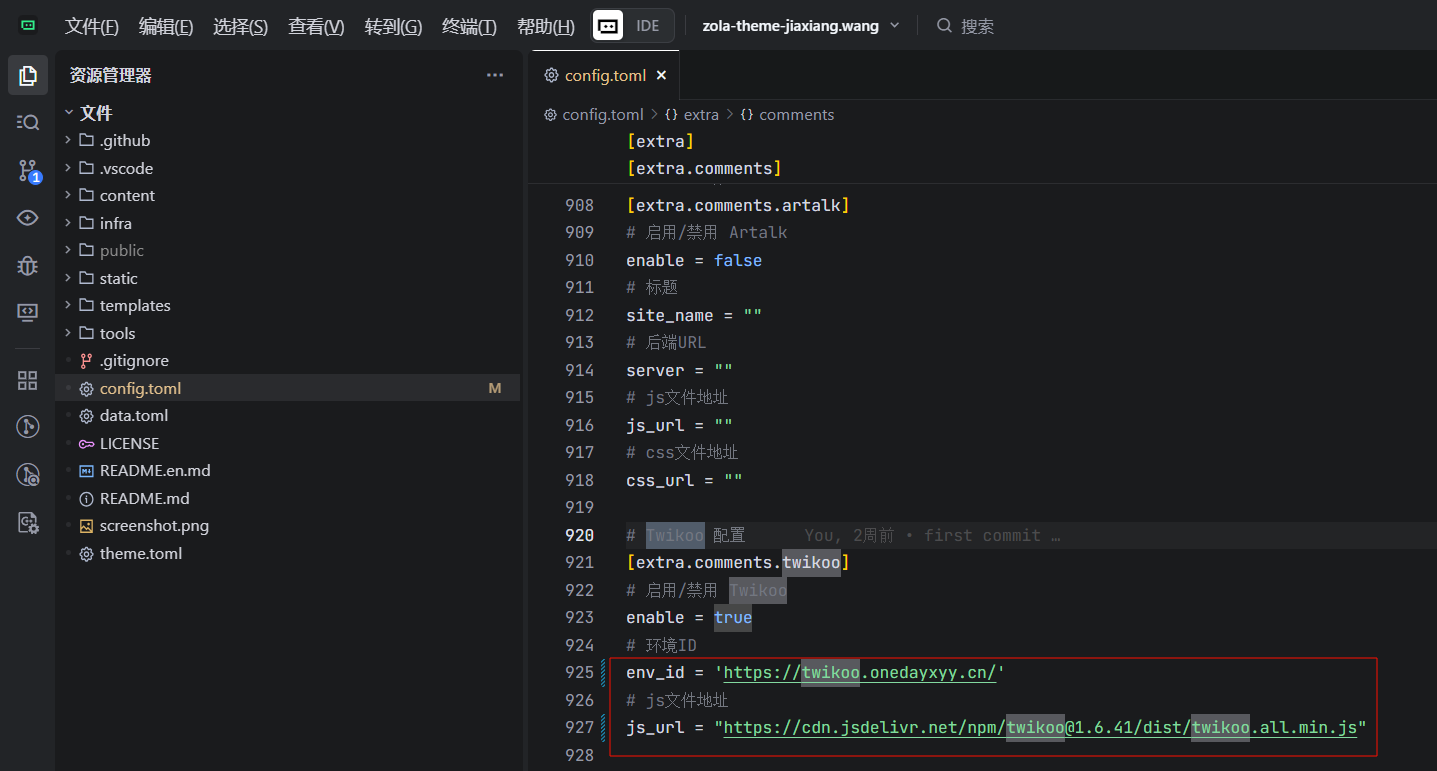Click the gear icon of data.toml
Viewport: 1437px width, 771px height.
click(86, 416)
